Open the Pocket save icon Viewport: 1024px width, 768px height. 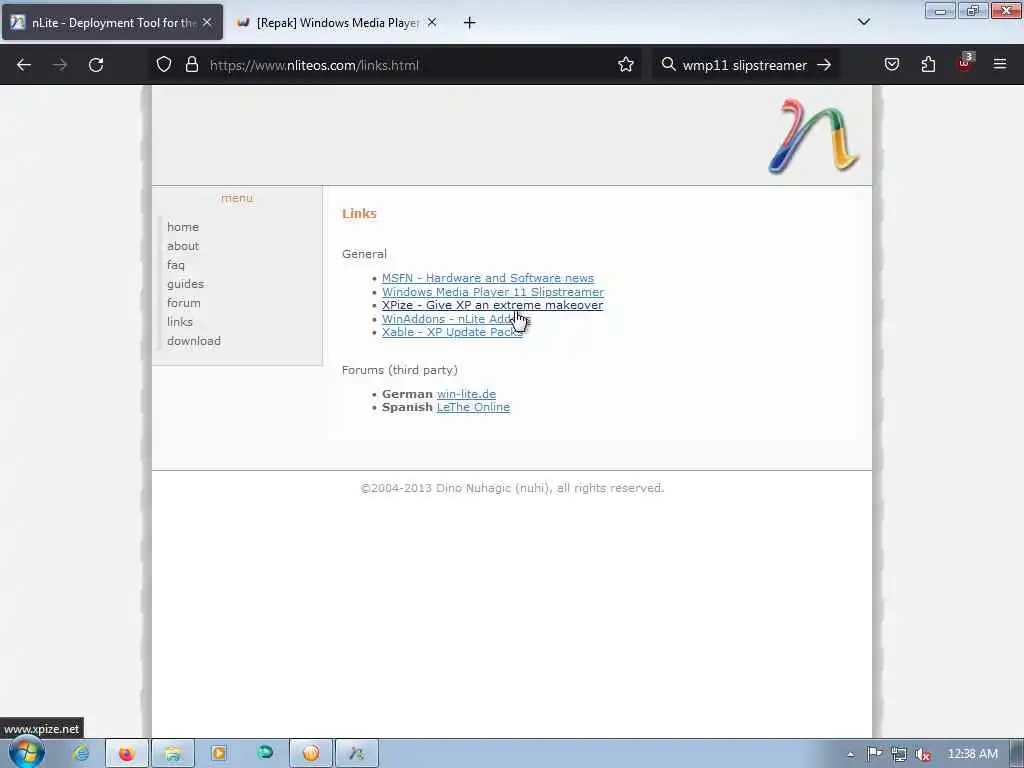tap(892, 65)
